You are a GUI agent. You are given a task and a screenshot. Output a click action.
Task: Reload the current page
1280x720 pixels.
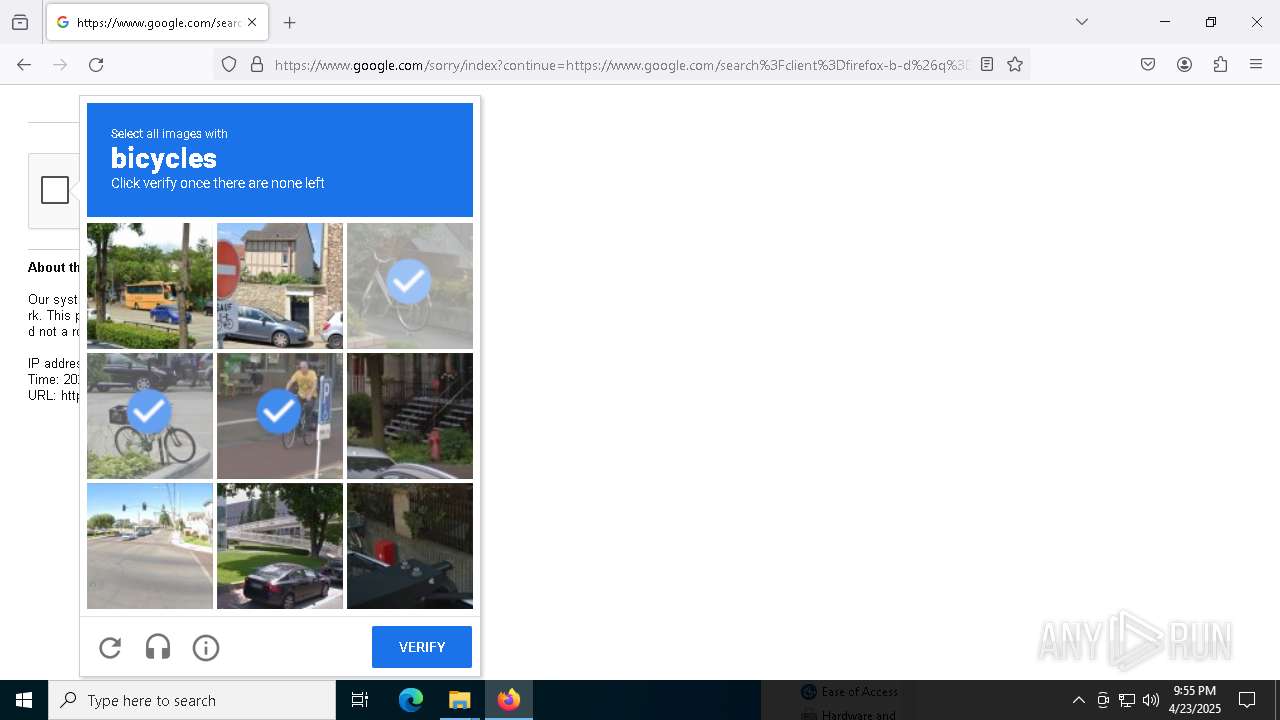pyautogui.click(x=96, y=65)
